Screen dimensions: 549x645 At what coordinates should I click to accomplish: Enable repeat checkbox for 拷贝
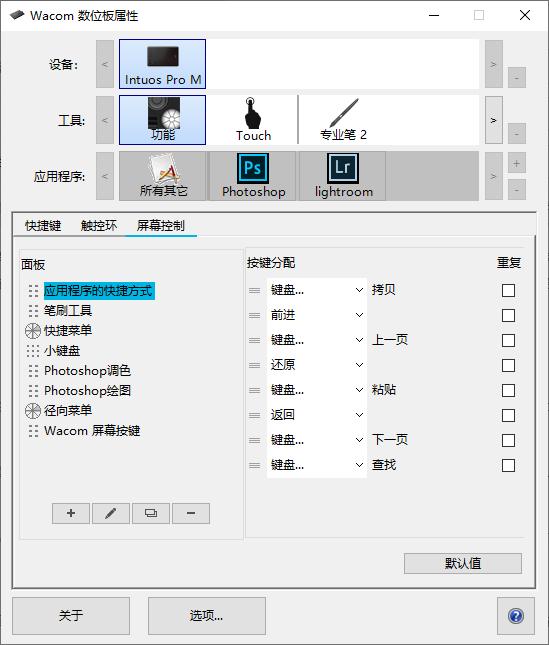(x=508, y=290)
